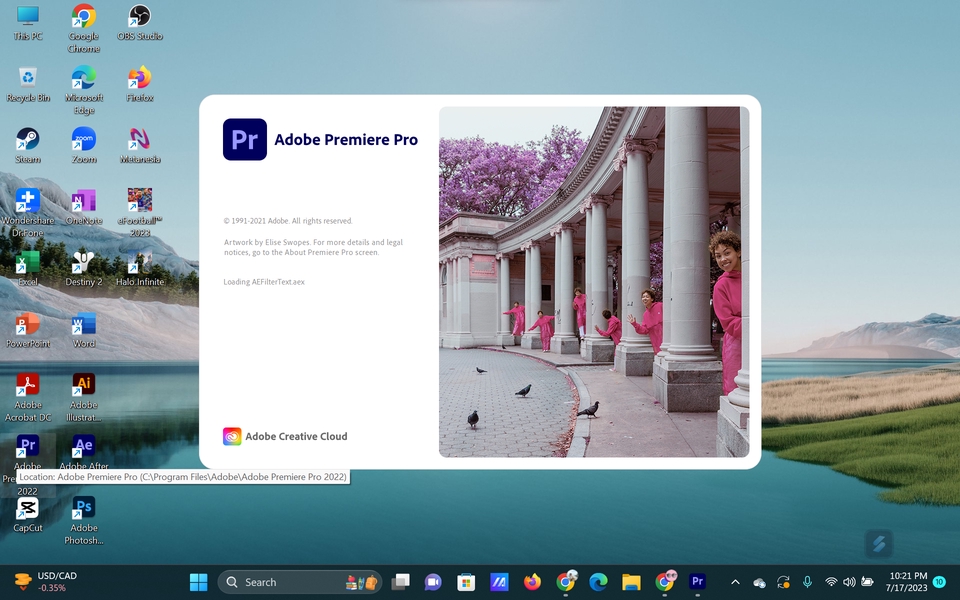Open OneNote desktop shortcut
The width and height of the screenshot is (960, 600).
(x=84, y=207)
